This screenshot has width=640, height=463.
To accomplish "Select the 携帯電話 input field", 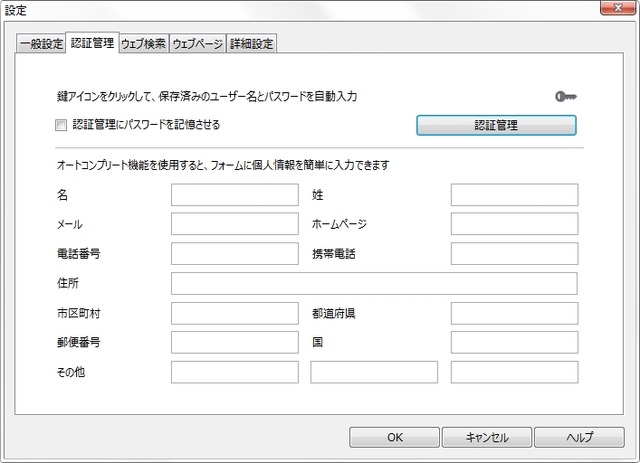I will [514, 254].
